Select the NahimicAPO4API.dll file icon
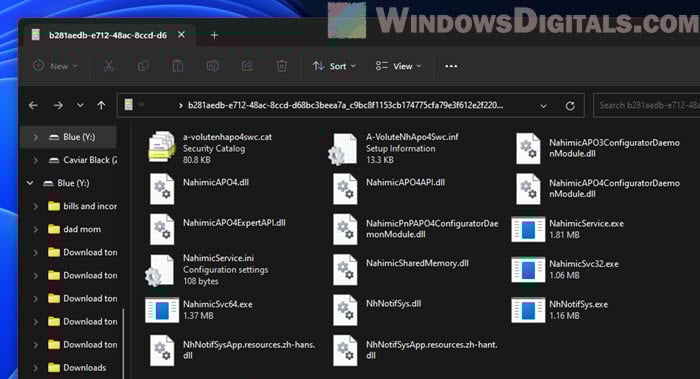This screenshot has width=700, height=379. [345, 189]
